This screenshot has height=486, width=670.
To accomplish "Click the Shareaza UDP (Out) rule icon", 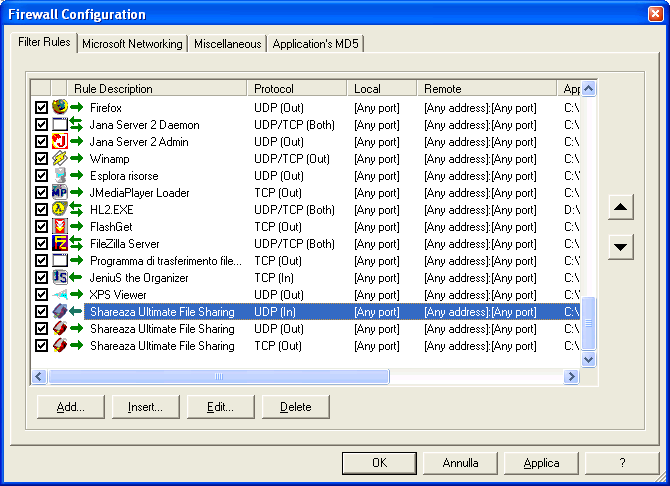I will coord(60,328).
